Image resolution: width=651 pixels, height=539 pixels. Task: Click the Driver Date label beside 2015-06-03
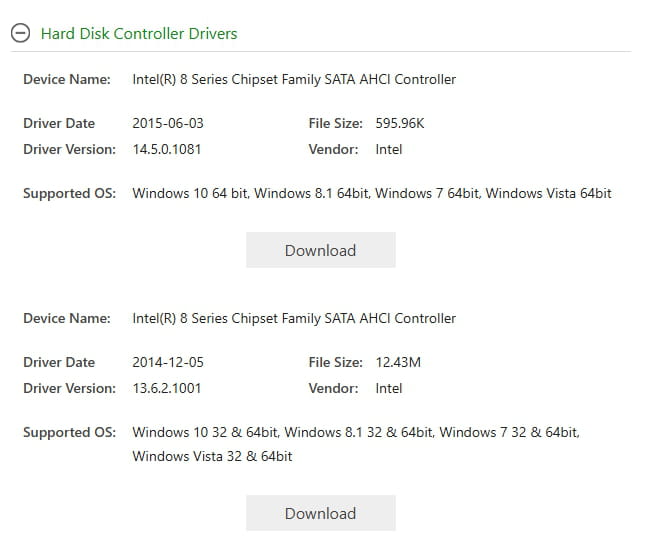point(59,123)
